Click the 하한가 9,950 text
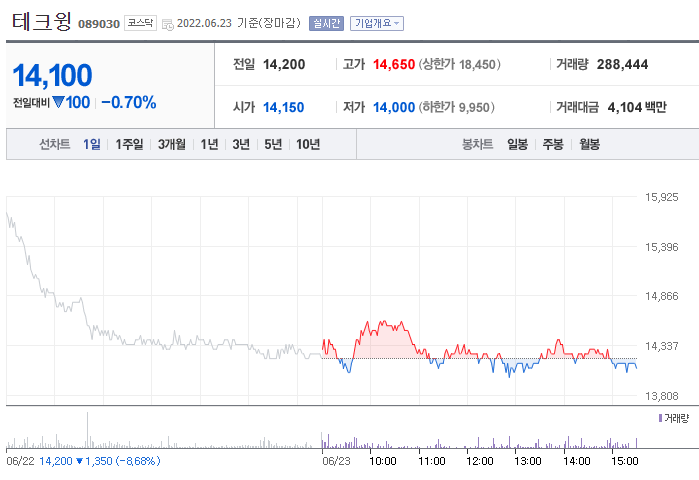This screenshot has height=480, width=699. click(x=456, y=107)
